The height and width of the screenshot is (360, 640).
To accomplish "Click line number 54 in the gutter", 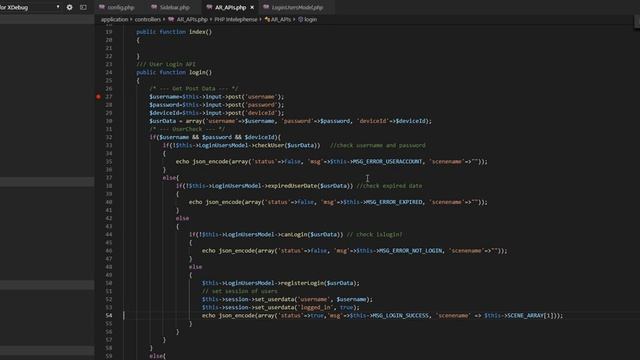I will point(109,316).
